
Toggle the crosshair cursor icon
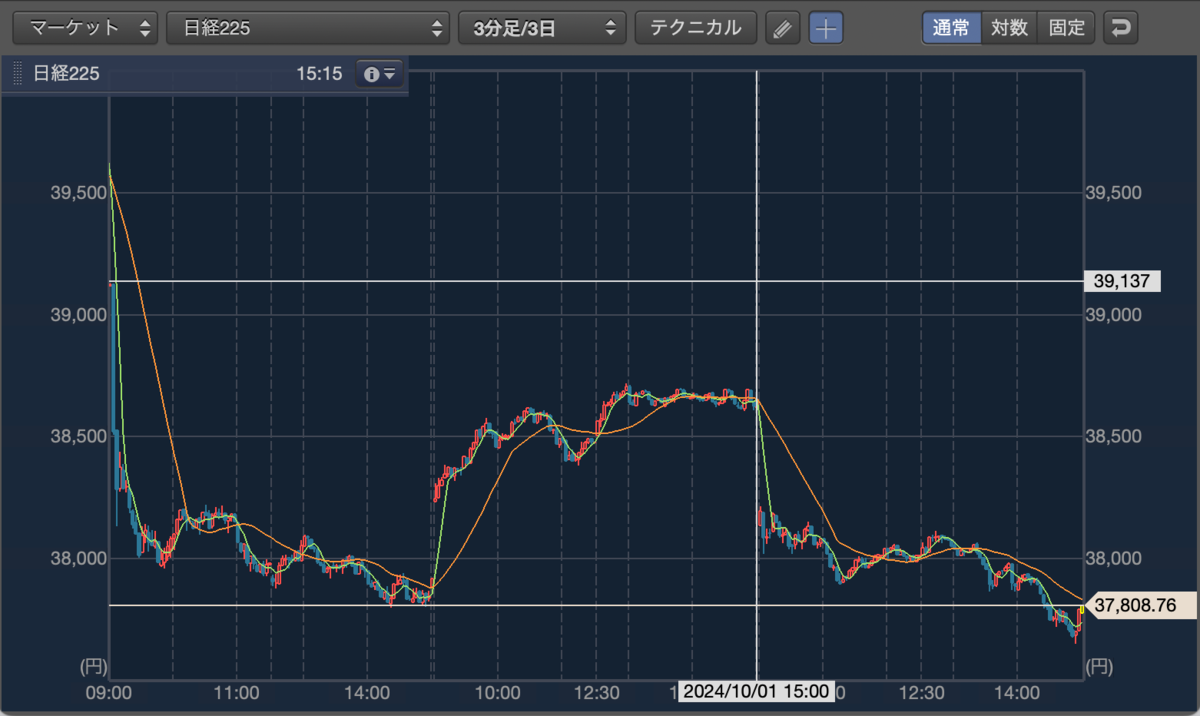click(x=826, y=28)
